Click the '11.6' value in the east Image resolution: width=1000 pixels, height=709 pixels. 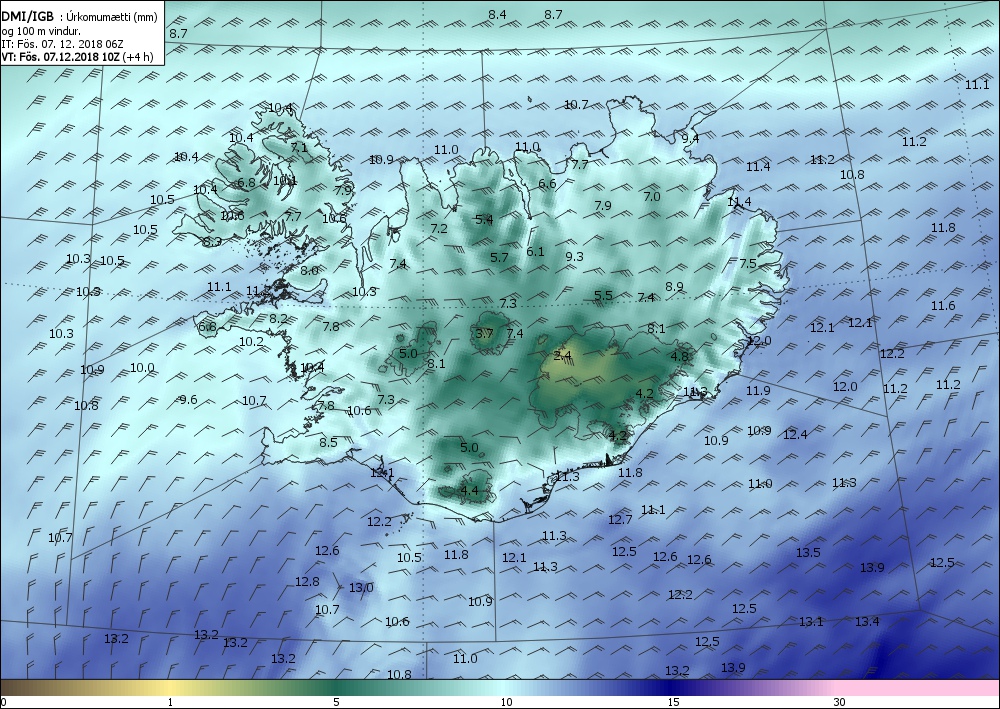tap(943, 305)
